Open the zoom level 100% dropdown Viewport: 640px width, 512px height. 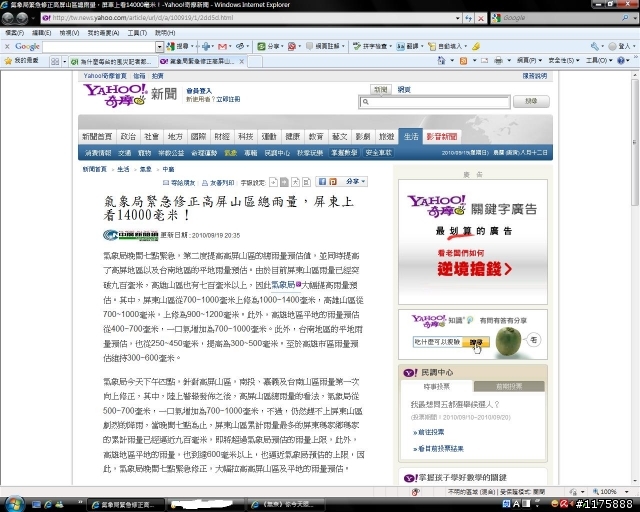(627, 492)
